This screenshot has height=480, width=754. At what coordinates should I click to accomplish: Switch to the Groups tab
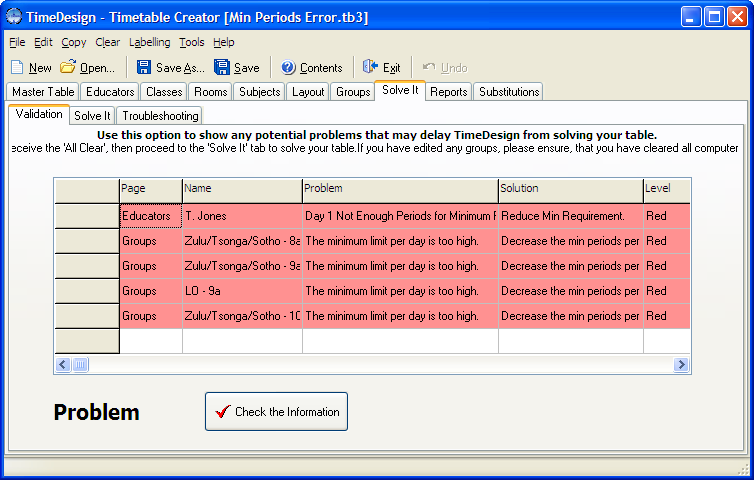tap(353, 91)
